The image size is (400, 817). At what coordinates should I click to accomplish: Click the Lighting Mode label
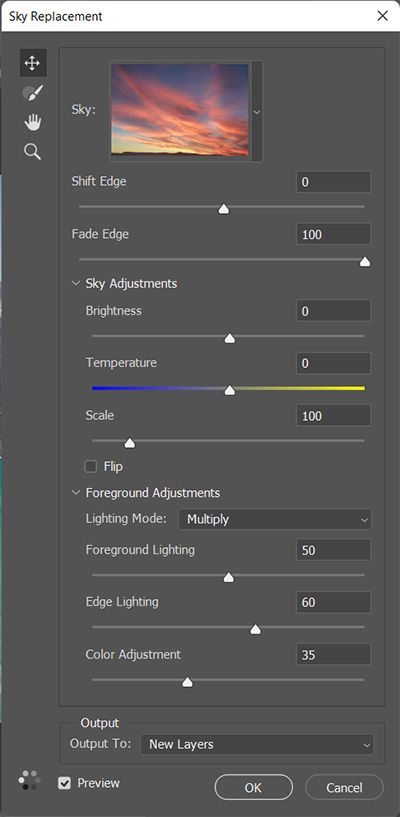[126, 519]
